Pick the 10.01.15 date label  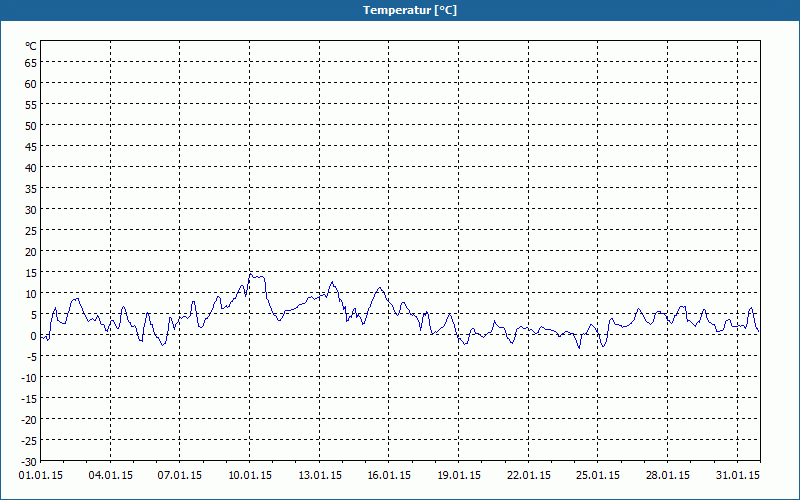[250, 476]
